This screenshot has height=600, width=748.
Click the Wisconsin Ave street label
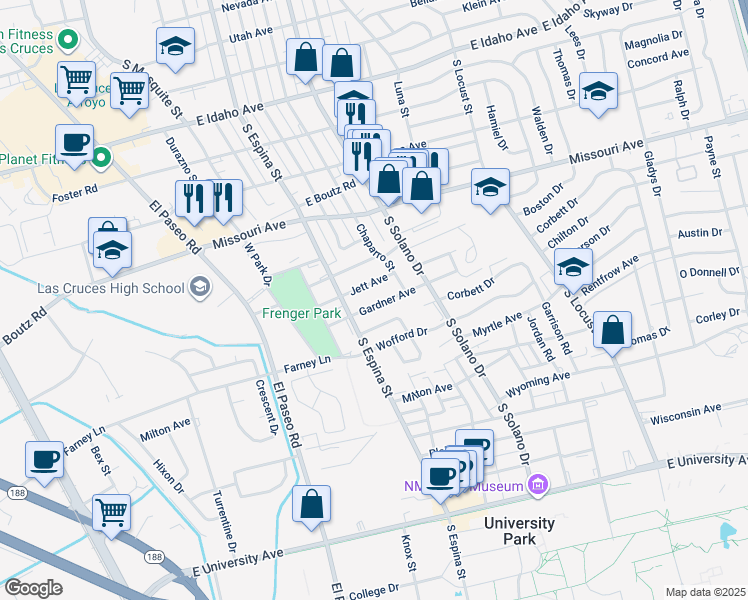(686, 414)
